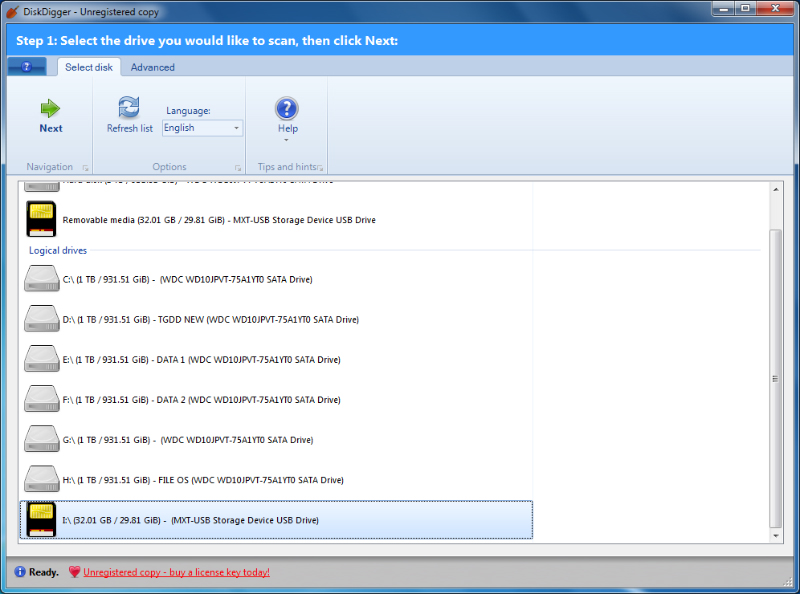Click the C:\ drive icon
The image size is (800, 594).
coord(42,279)
